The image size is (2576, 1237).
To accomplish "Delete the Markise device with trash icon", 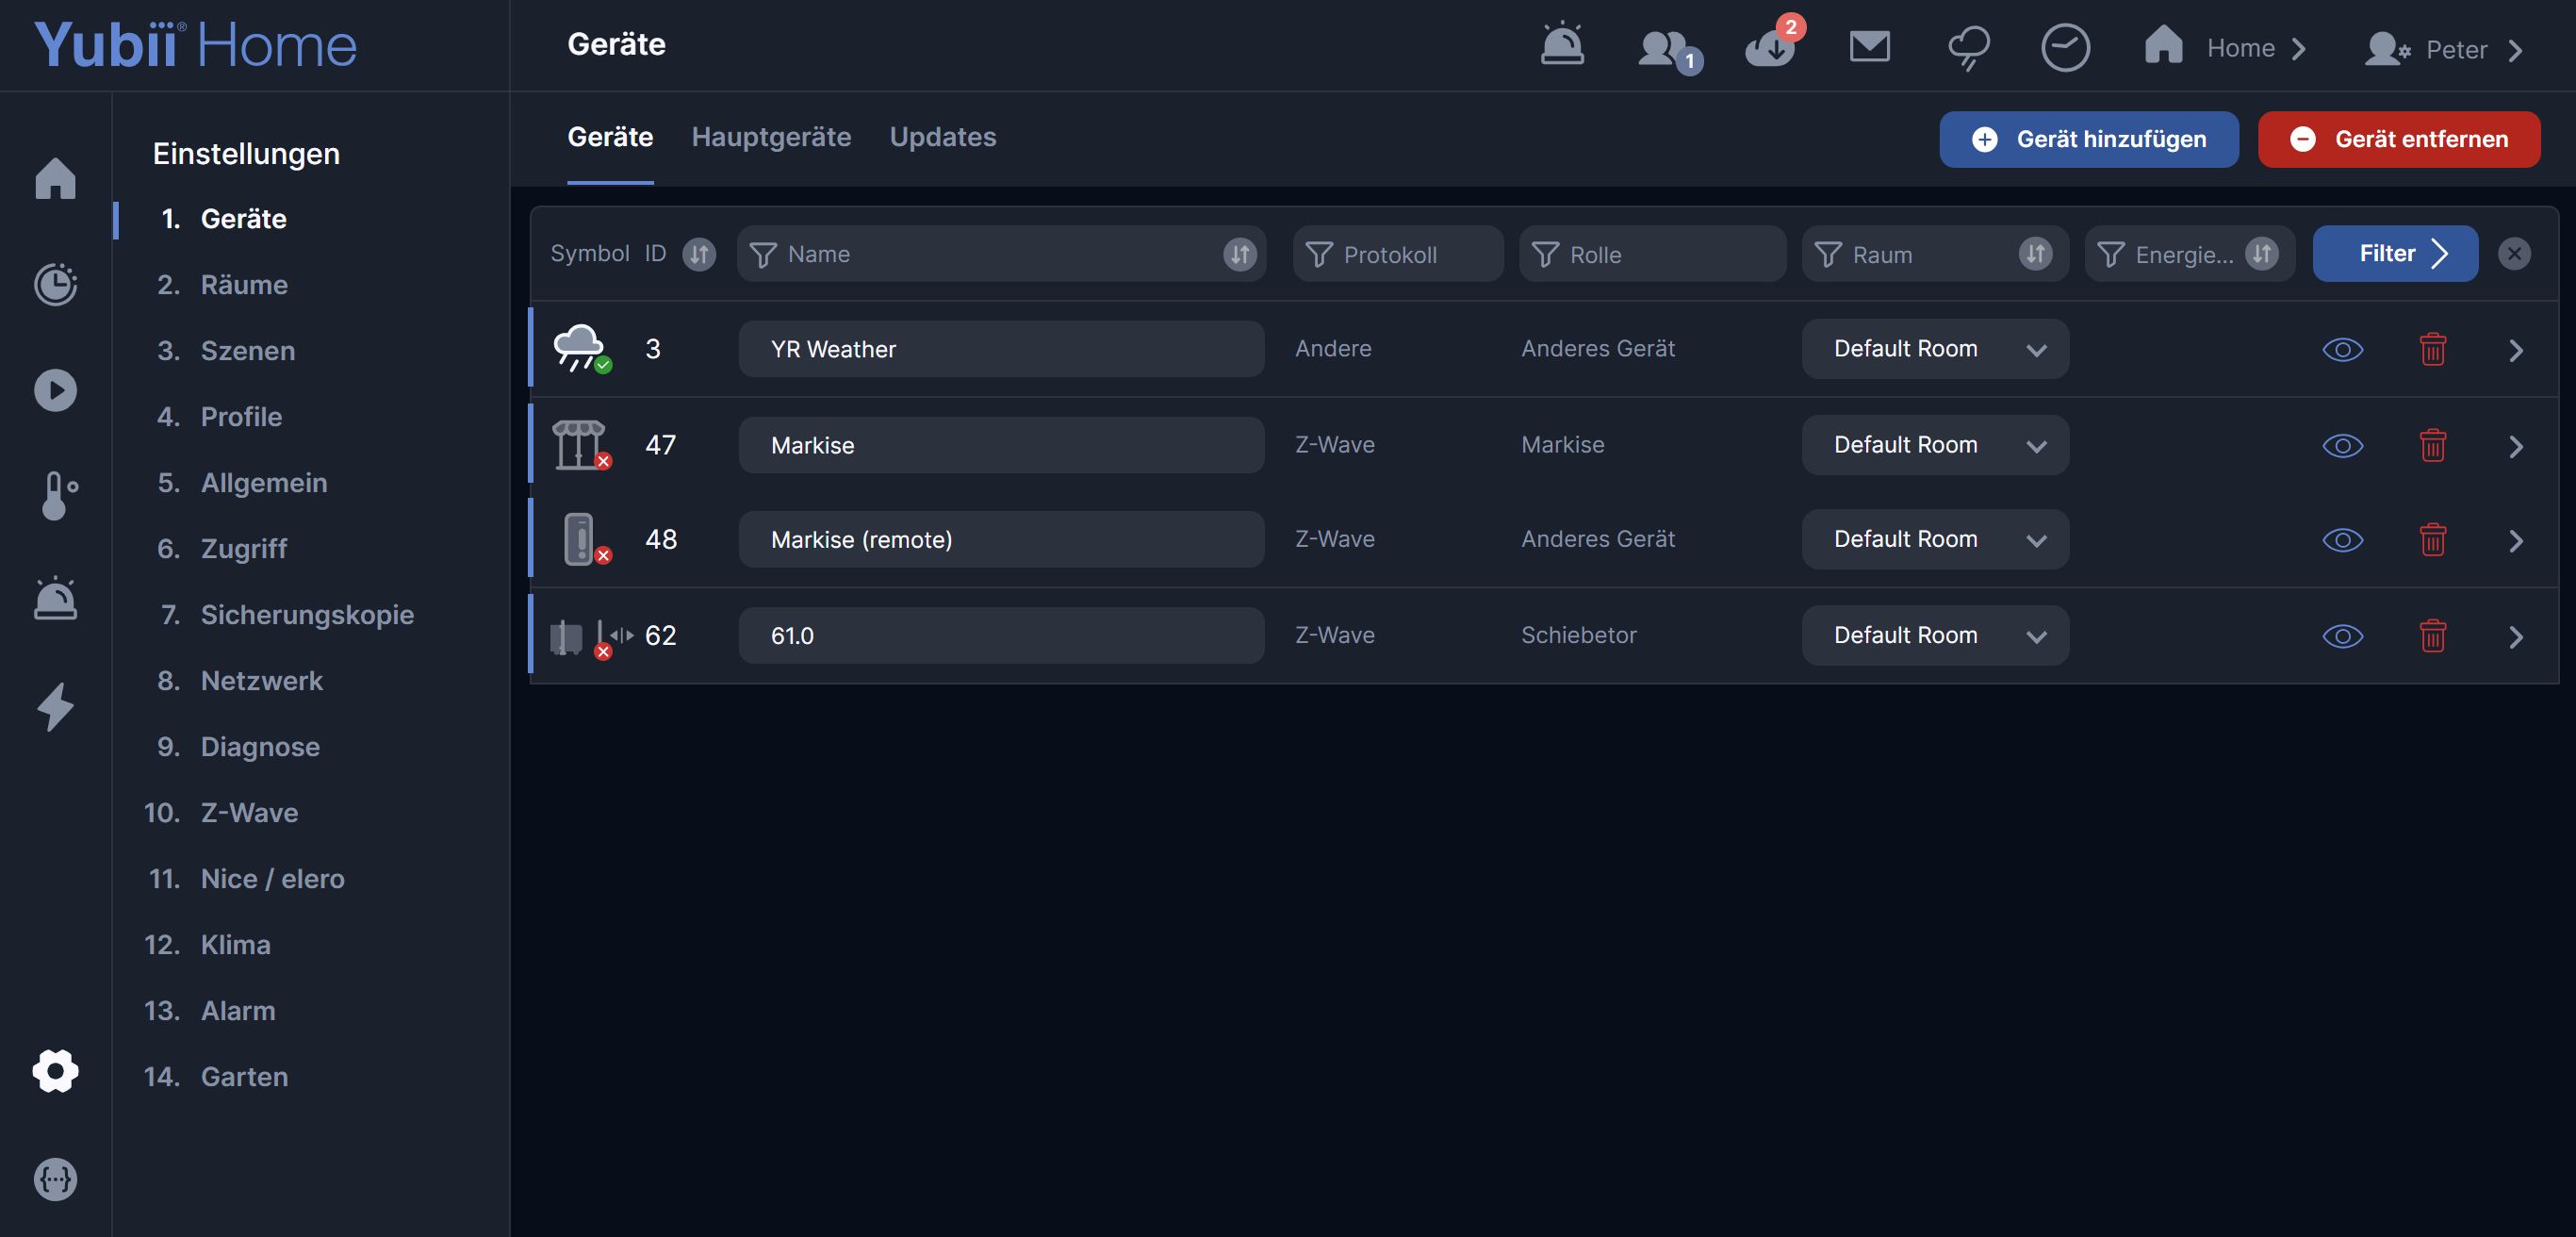I will [2432, 445].
